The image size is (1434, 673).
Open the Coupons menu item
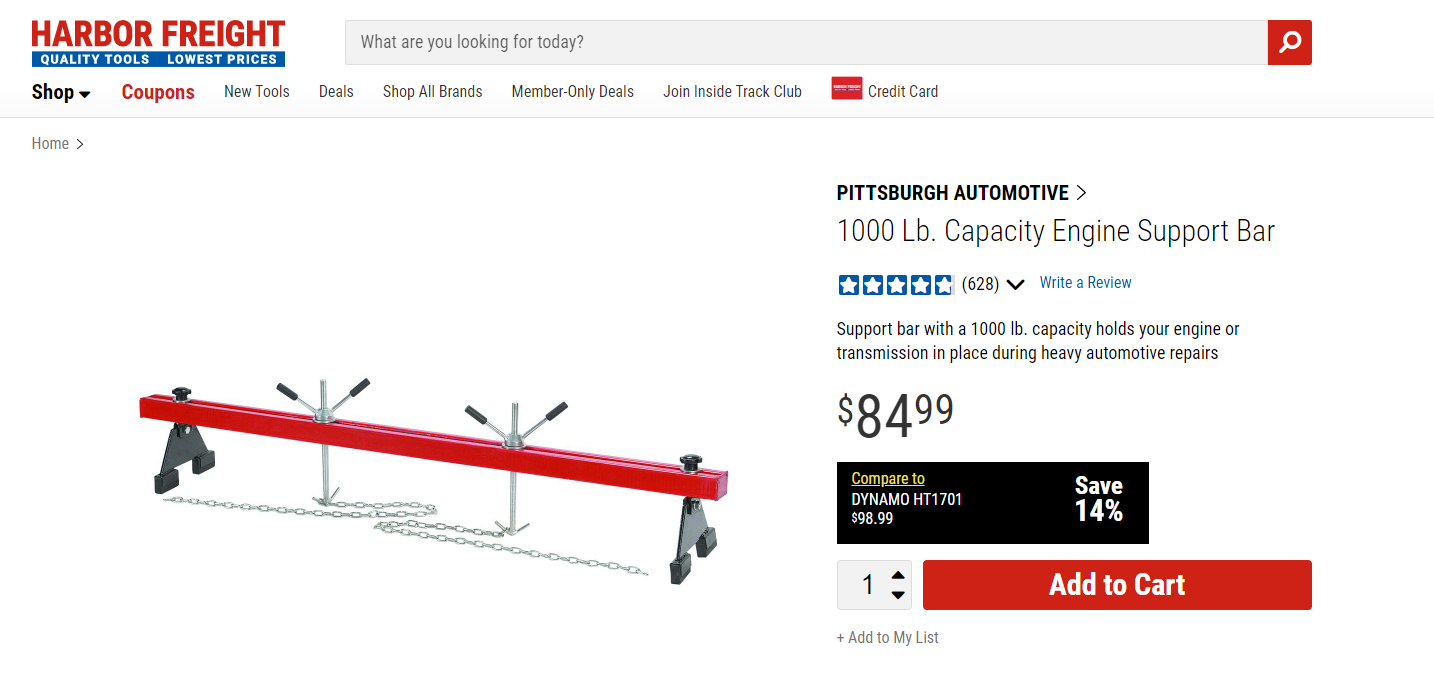158,92
